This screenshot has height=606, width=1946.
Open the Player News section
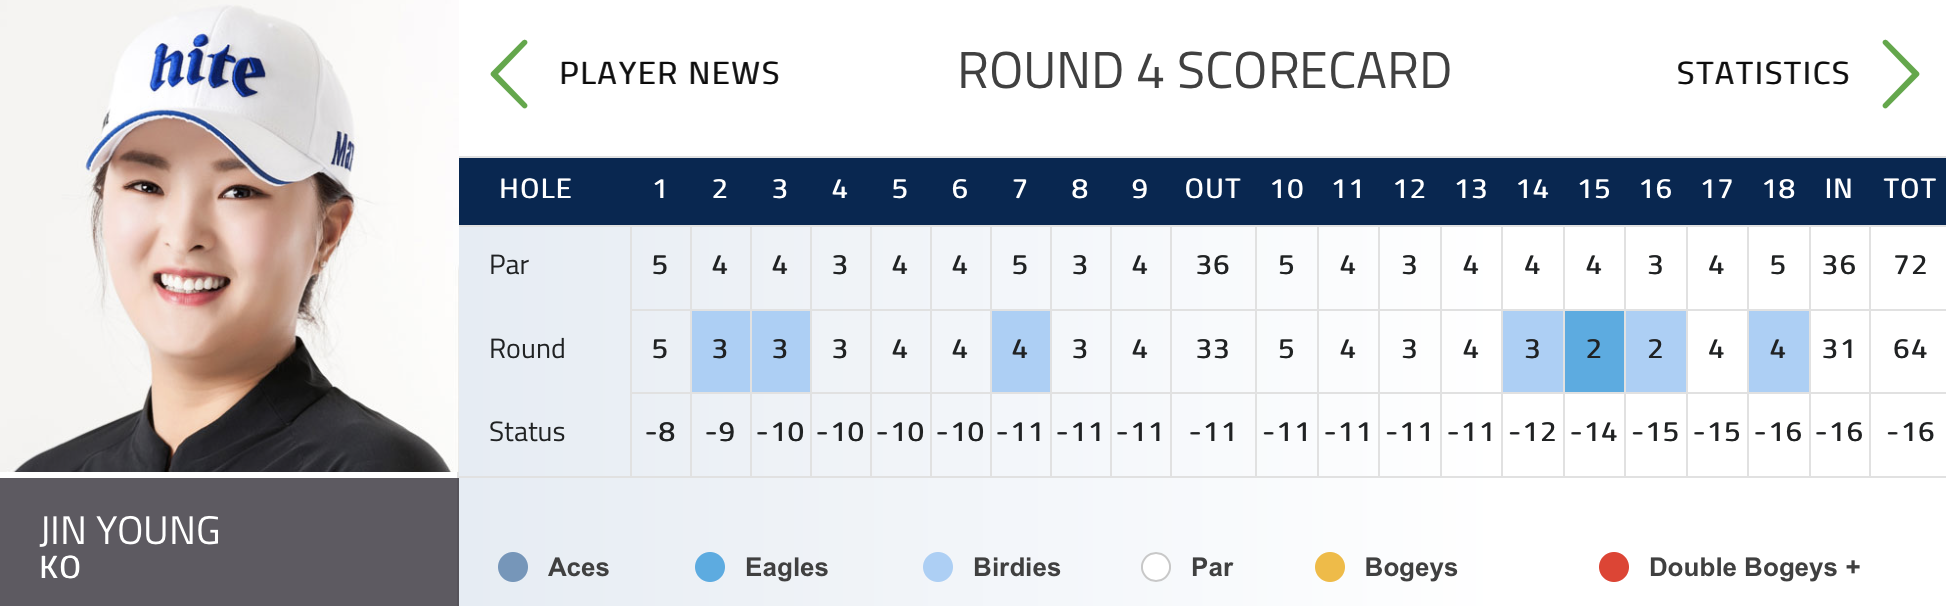(669, 73)
